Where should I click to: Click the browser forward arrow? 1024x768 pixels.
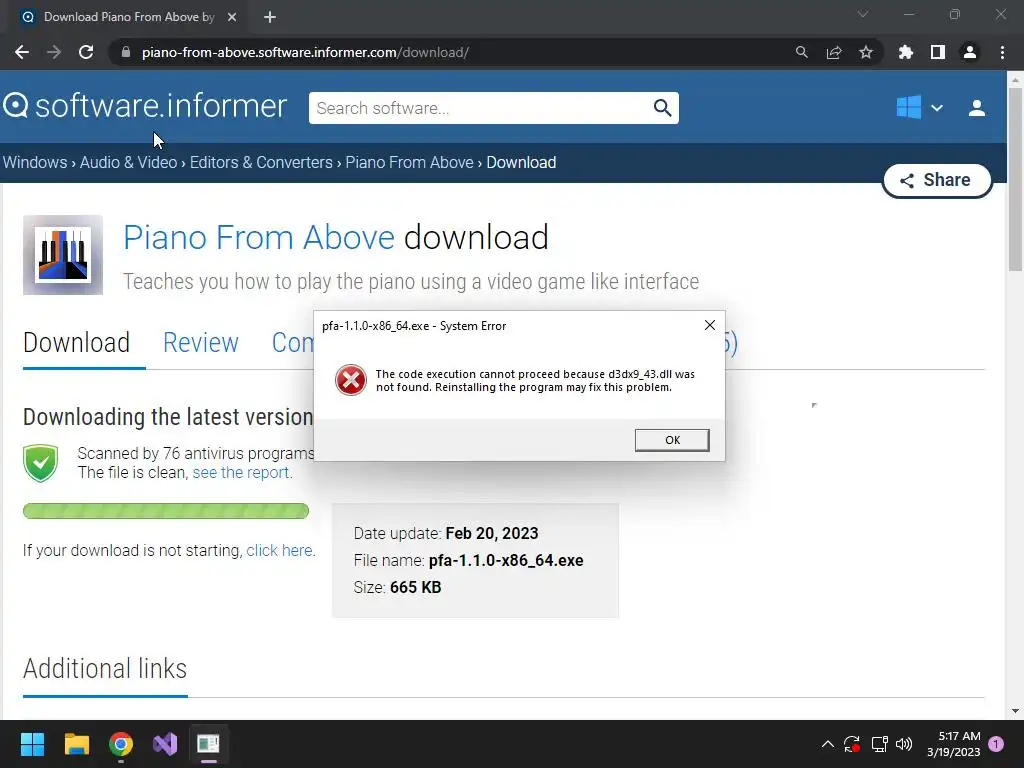pos(54,52)
